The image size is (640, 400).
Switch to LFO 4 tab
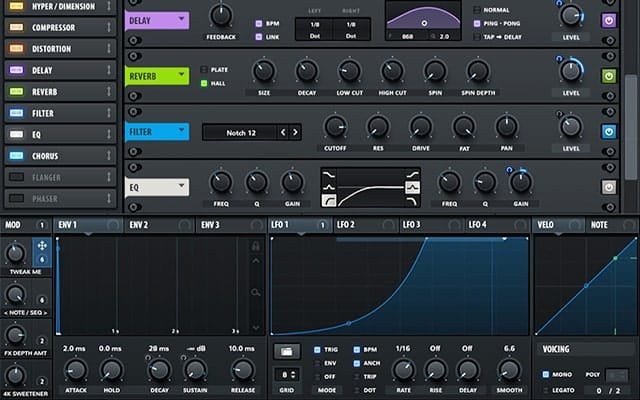click(x=498, y=225)
